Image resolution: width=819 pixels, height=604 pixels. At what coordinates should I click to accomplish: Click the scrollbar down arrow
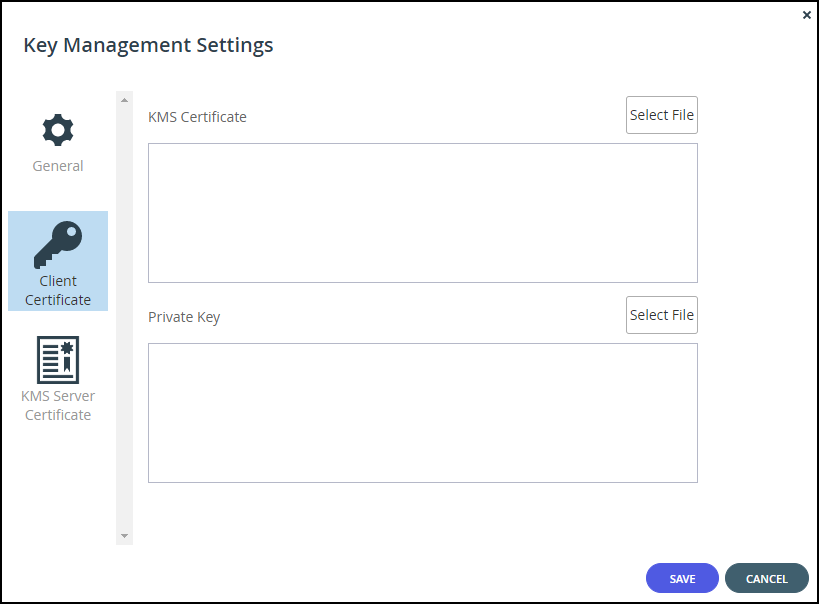click(124, 536)
